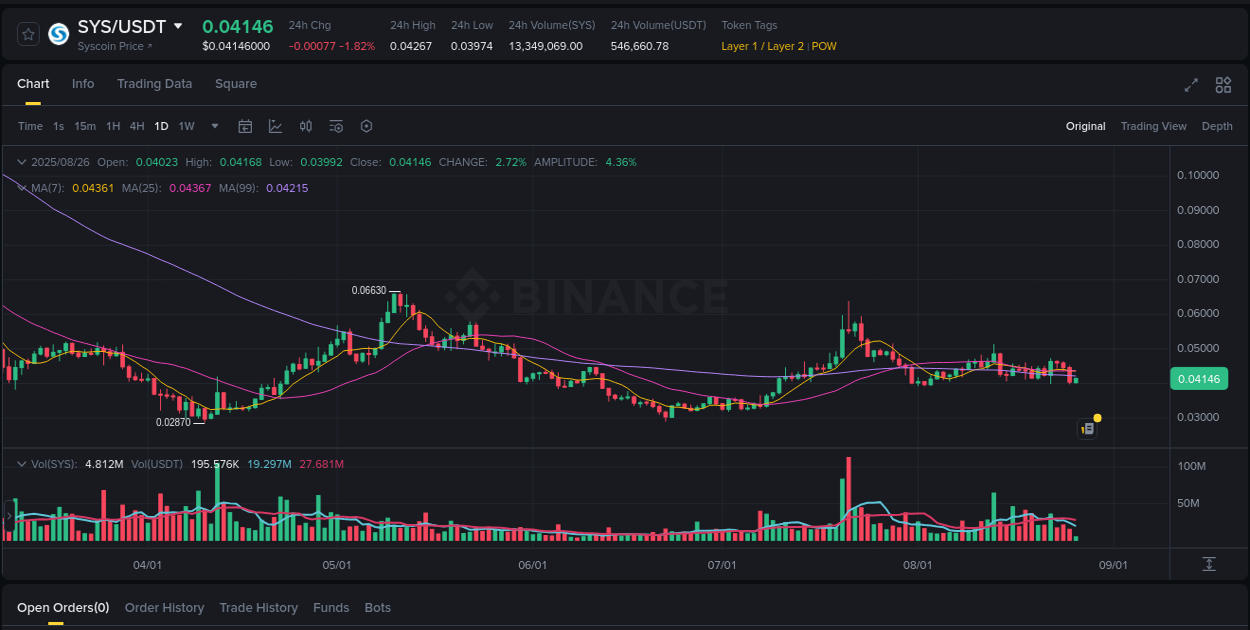This screenshot has width=1250, height=630.
Task: Expand chart to fullscreen with diagonal arrows icon
Action: 1190,86
